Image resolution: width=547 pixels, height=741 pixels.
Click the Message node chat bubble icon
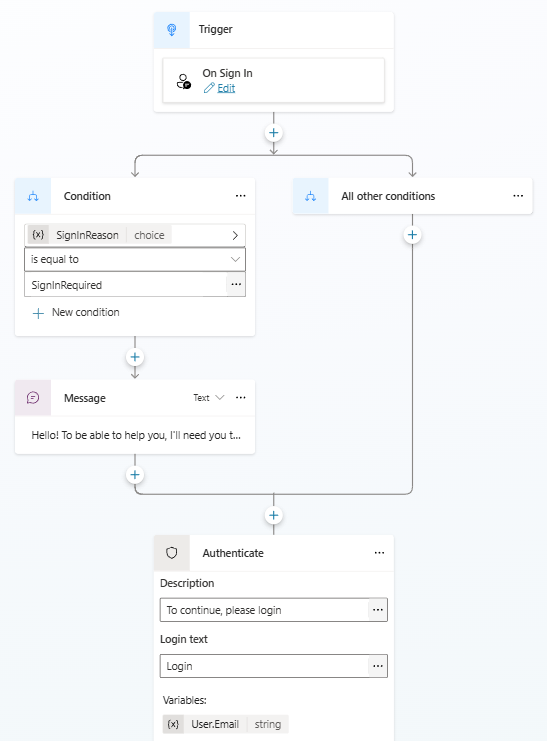click(x=33, y=398)
